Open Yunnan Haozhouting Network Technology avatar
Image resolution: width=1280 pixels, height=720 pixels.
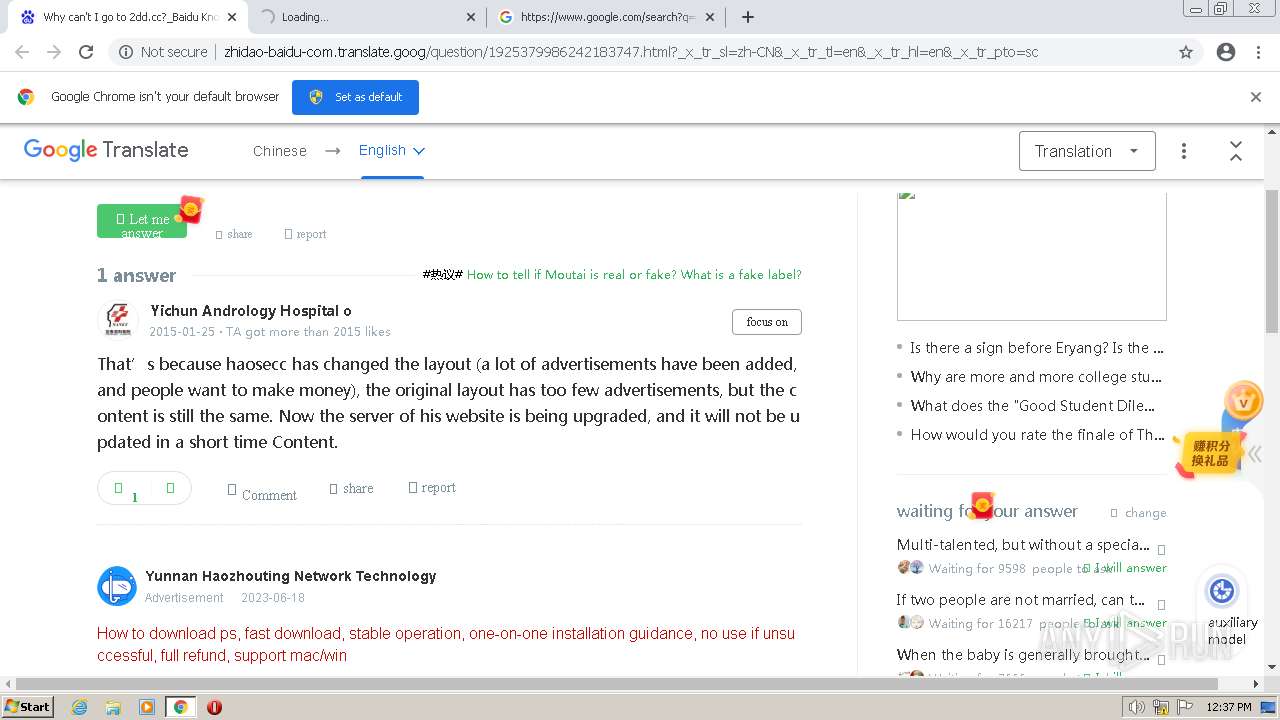(x=117, y=586)
